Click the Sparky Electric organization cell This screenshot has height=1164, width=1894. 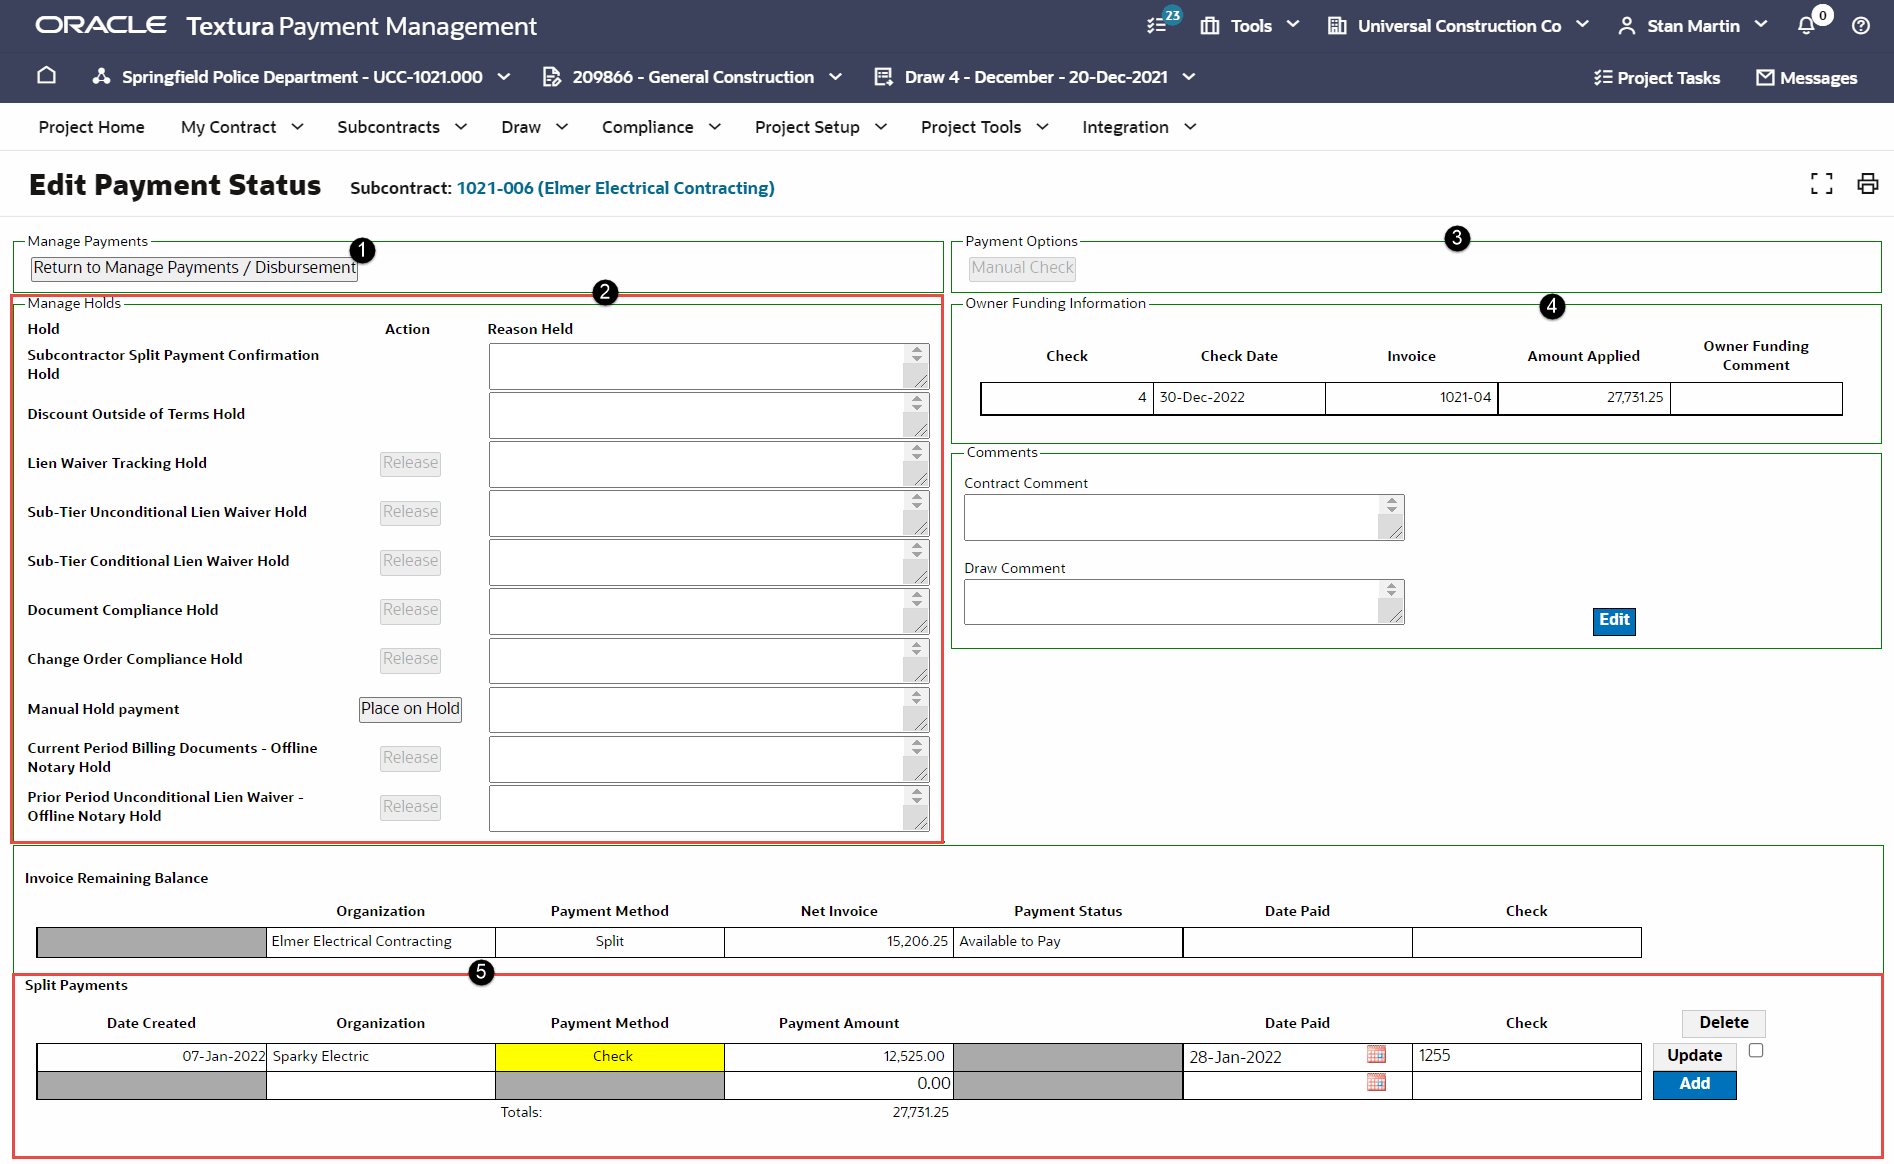(x=381, y=1057)
